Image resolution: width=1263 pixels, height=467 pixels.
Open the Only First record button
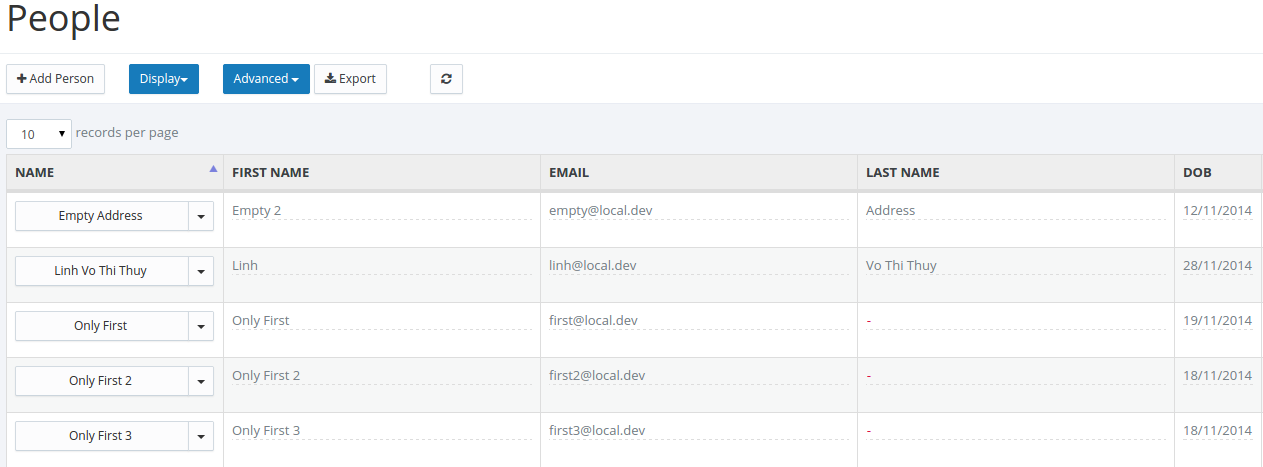click(x=101, y=326)
